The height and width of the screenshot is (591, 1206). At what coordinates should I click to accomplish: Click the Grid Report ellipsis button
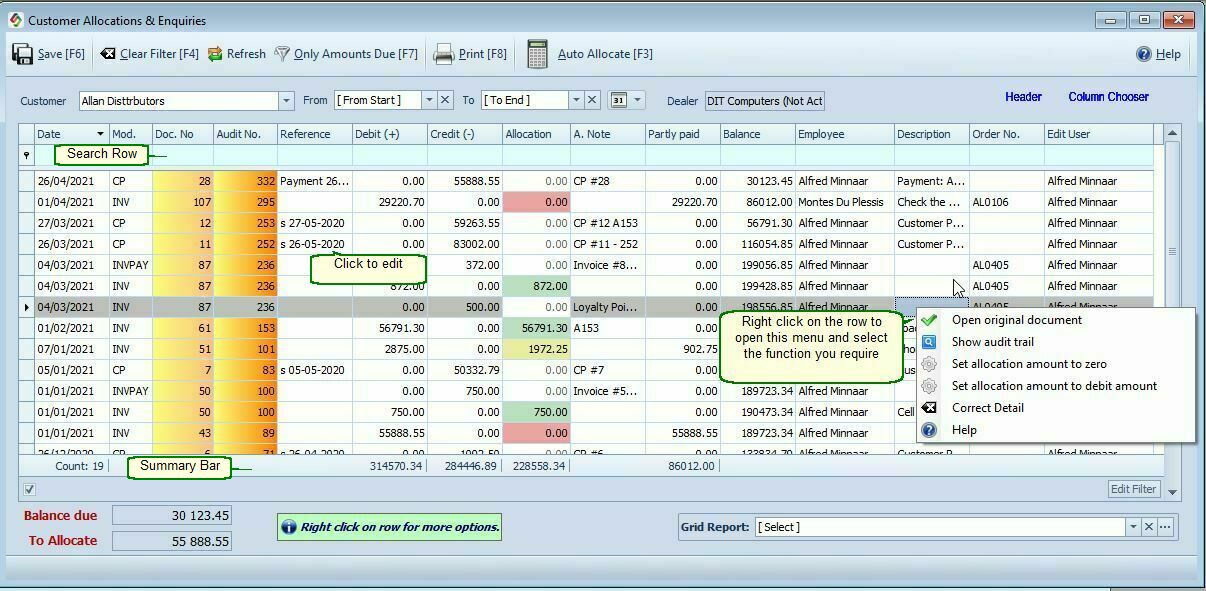1164,527
